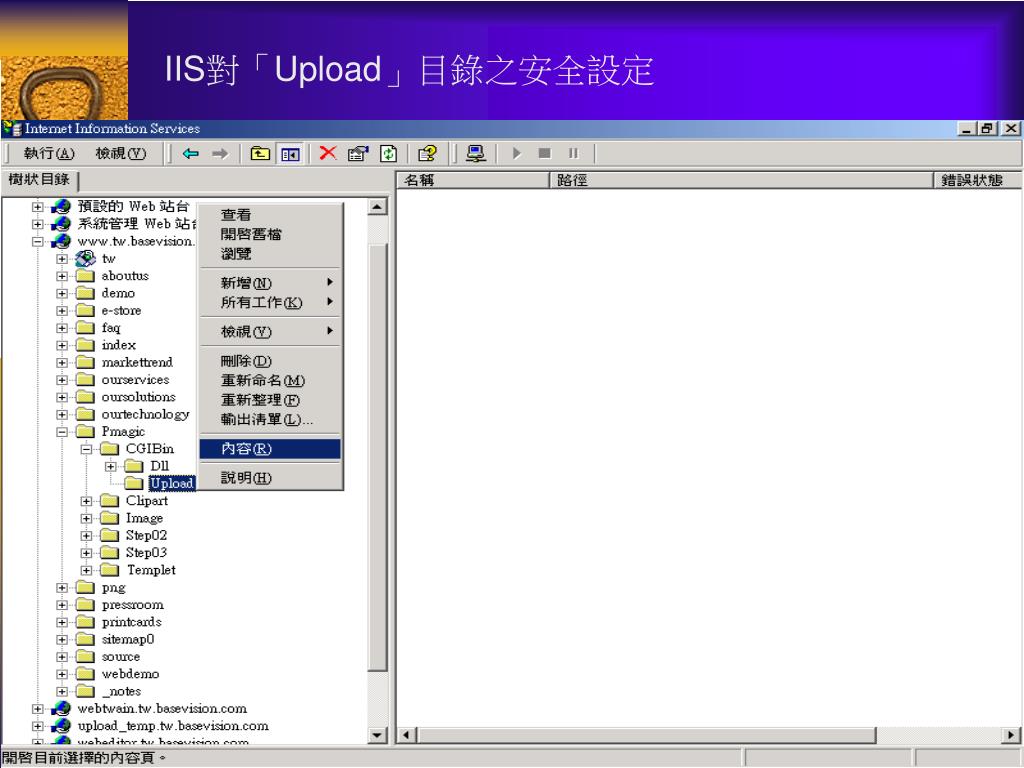The image size is (1024, 768).
Task: Expand the Image folder node
Action: 86,519
